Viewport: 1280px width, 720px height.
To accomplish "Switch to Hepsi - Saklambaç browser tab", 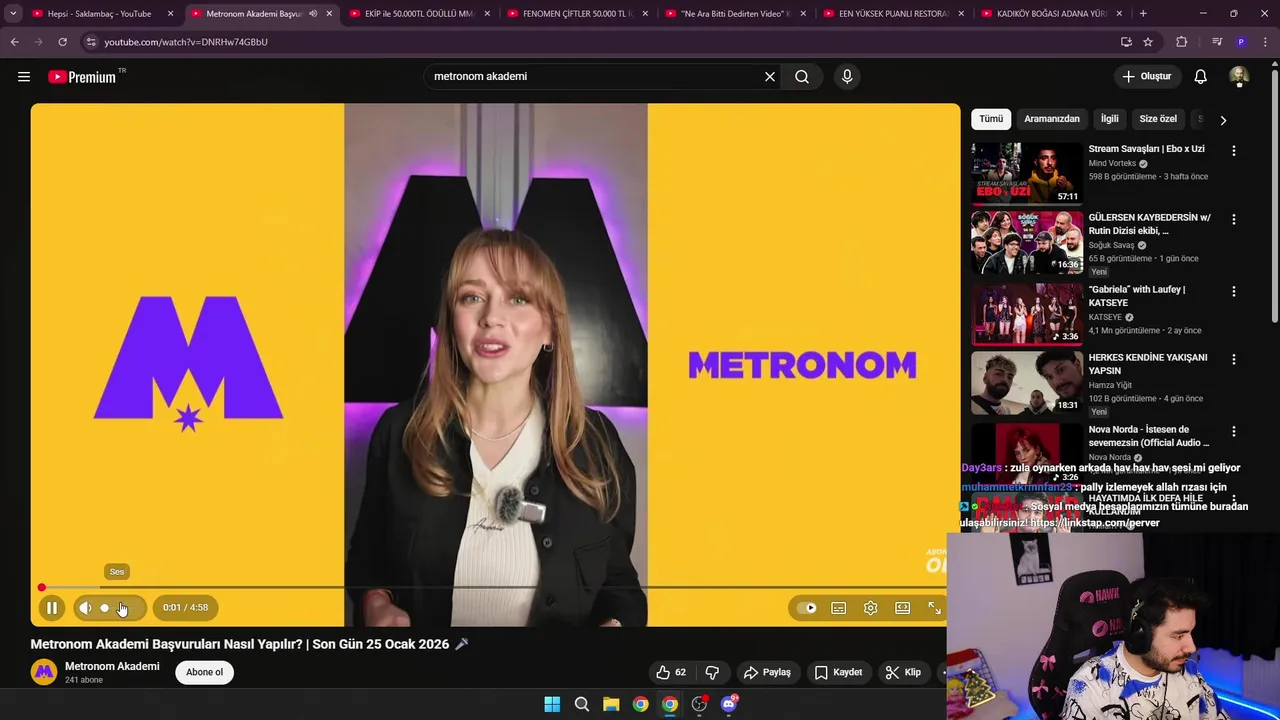I will pyautogui.click(x=103, y=14).
